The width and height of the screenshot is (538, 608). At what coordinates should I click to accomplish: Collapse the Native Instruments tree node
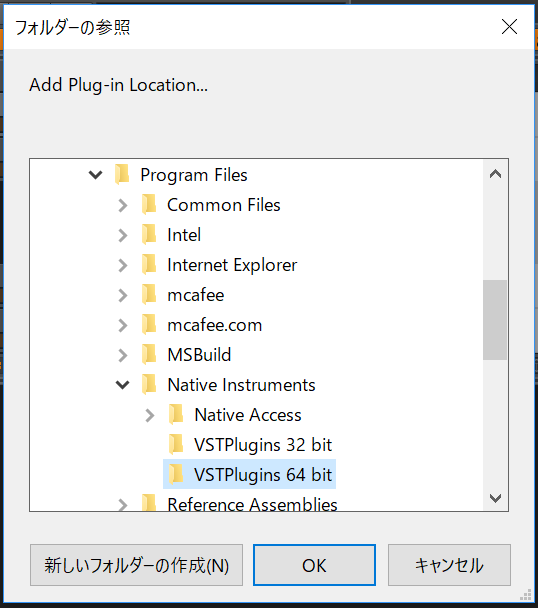point(123,385)
